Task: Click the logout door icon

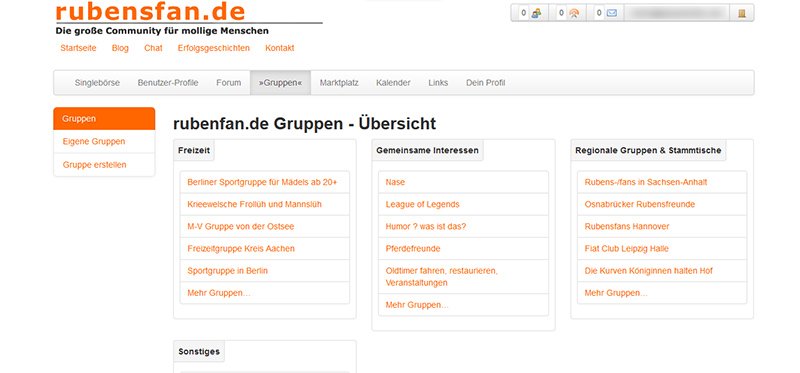Action: coord(742,13)
